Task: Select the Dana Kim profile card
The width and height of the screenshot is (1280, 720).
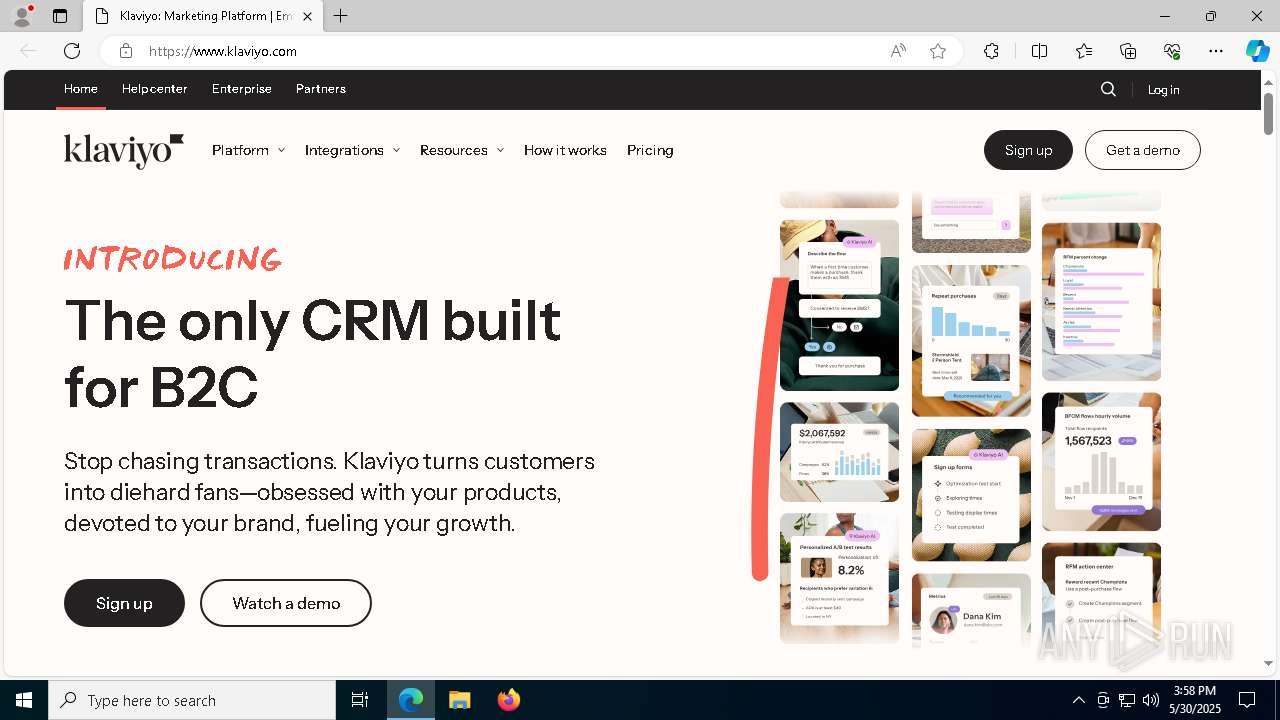Action: pyautogui.click(x=971, y=611)
